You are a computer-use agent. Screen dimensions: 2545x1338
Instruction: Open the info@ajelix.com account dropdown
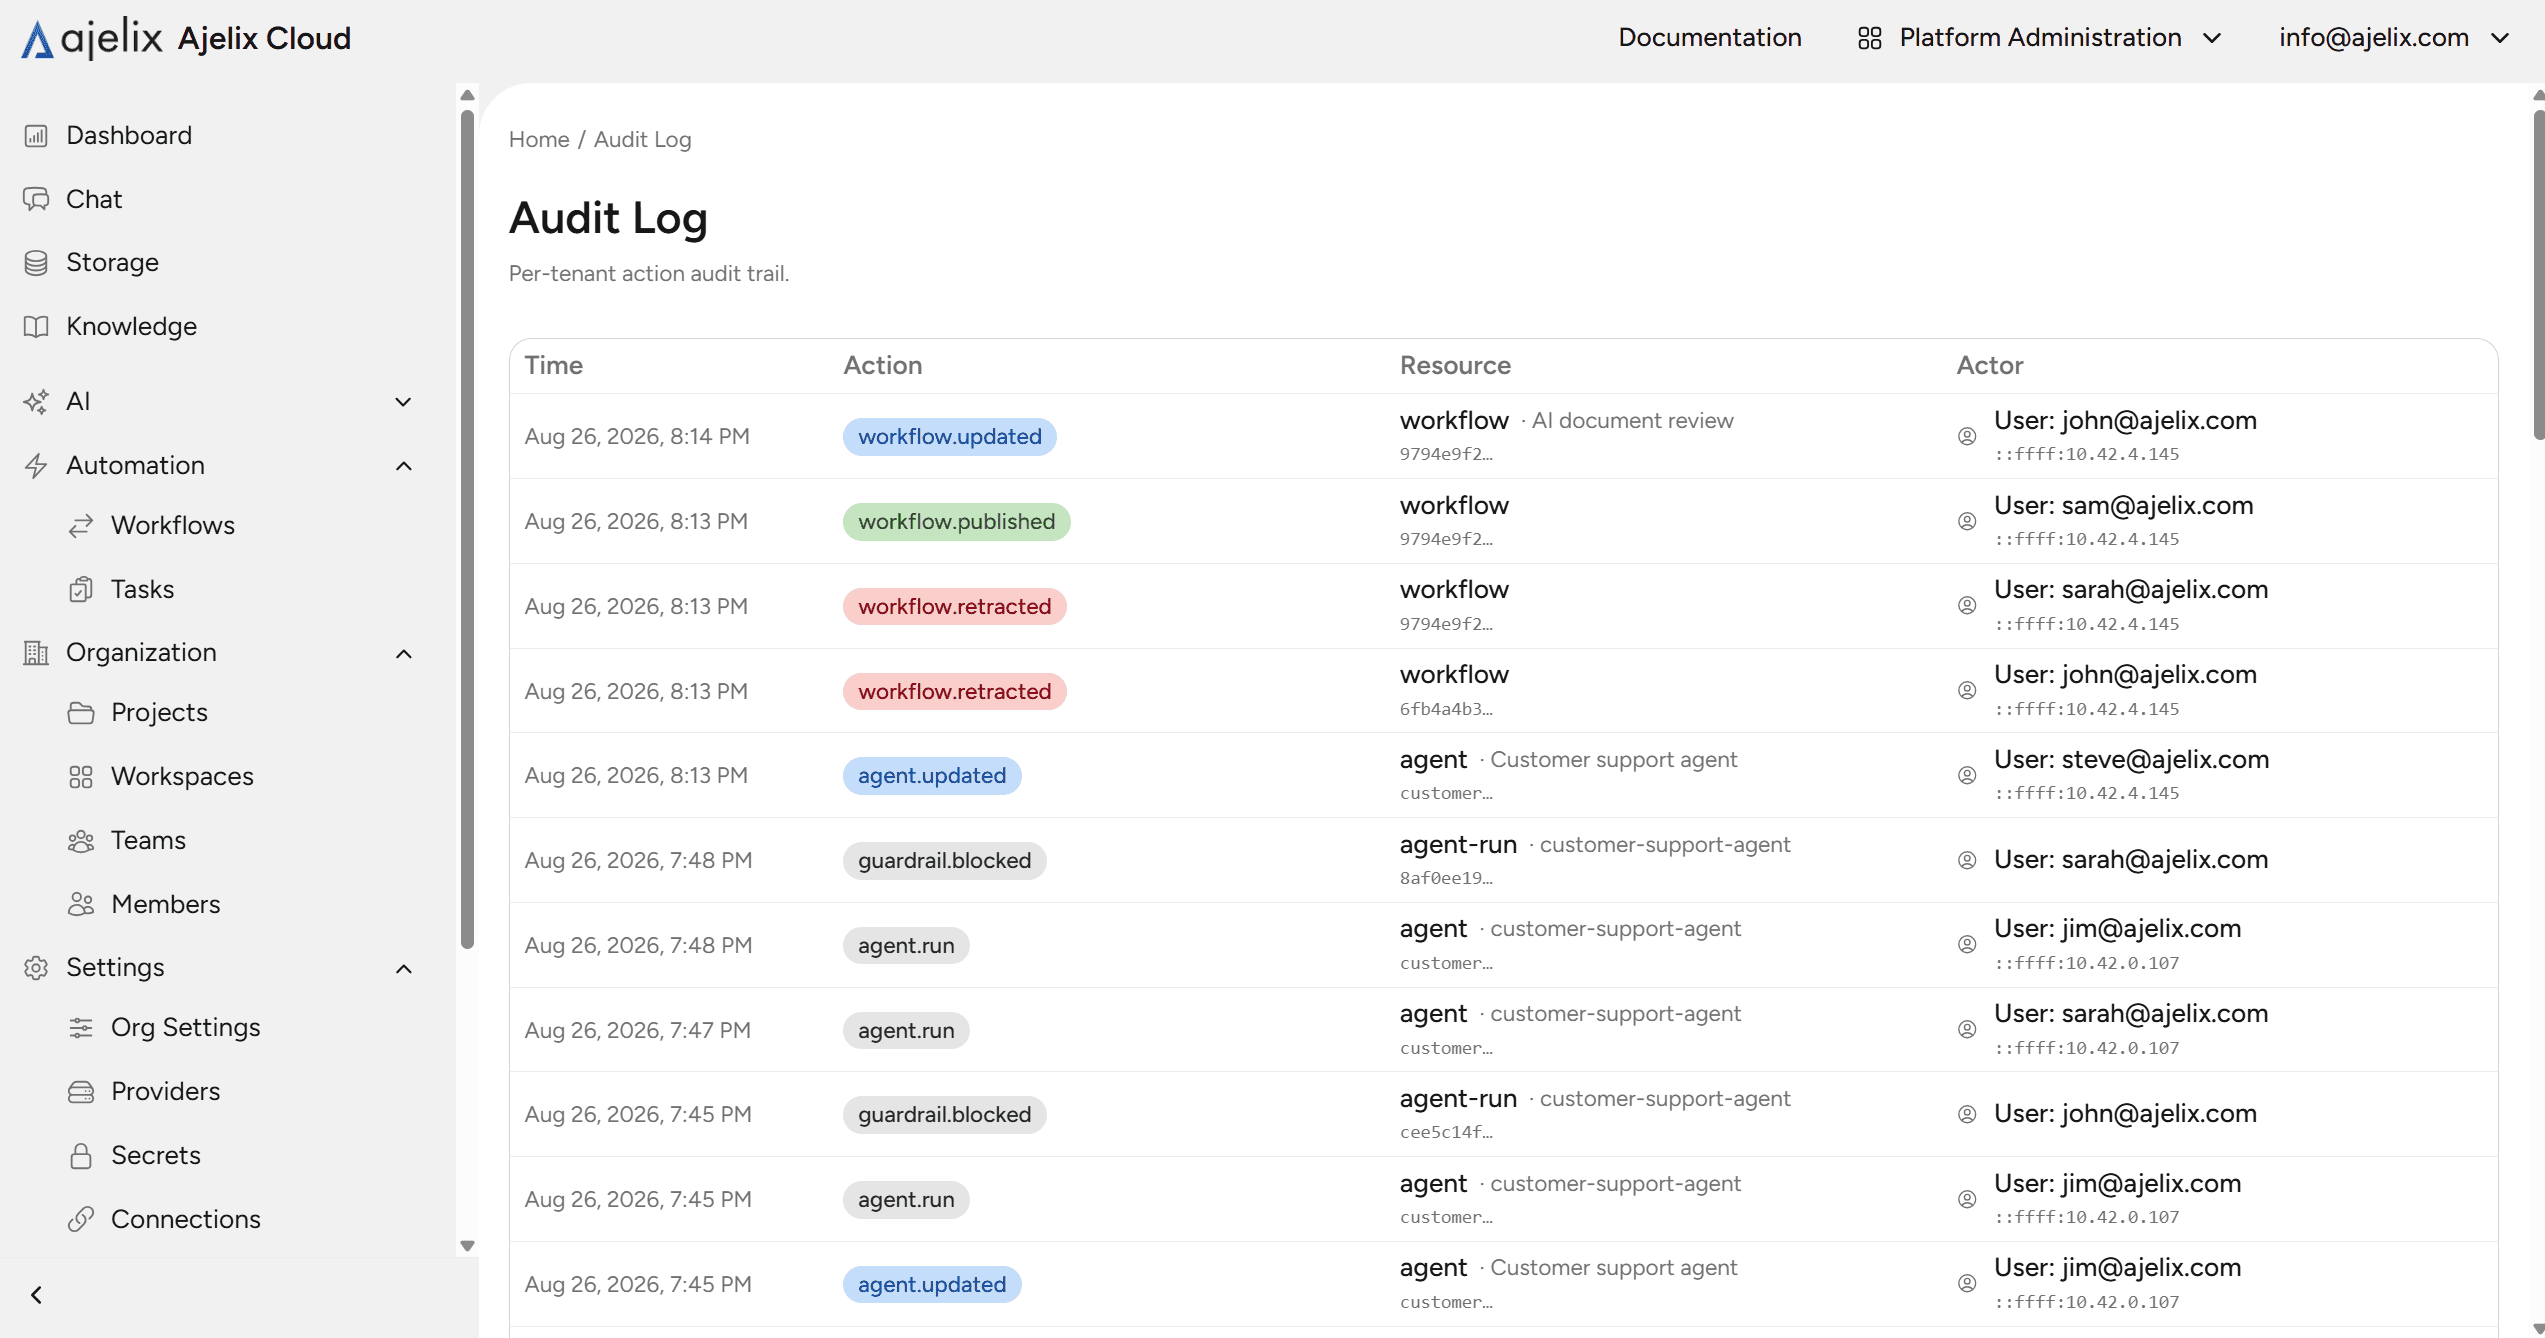(x=2394, y=38)
